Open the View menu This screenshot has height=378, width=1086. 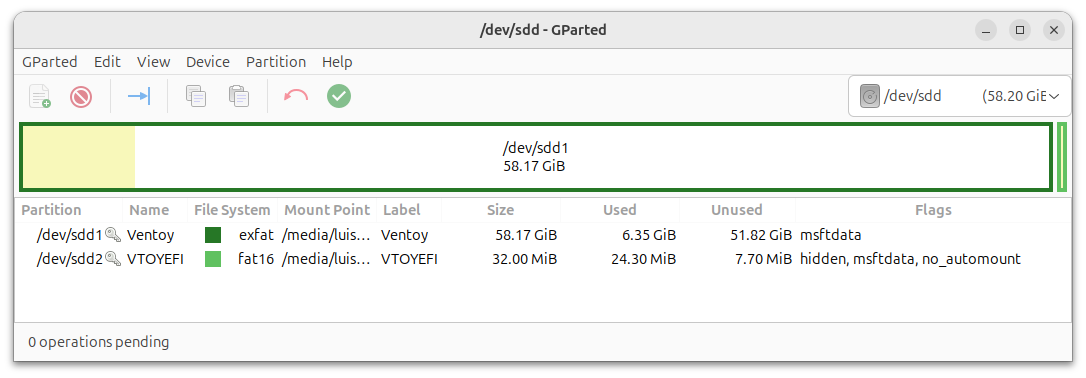(x=154, y=62)
